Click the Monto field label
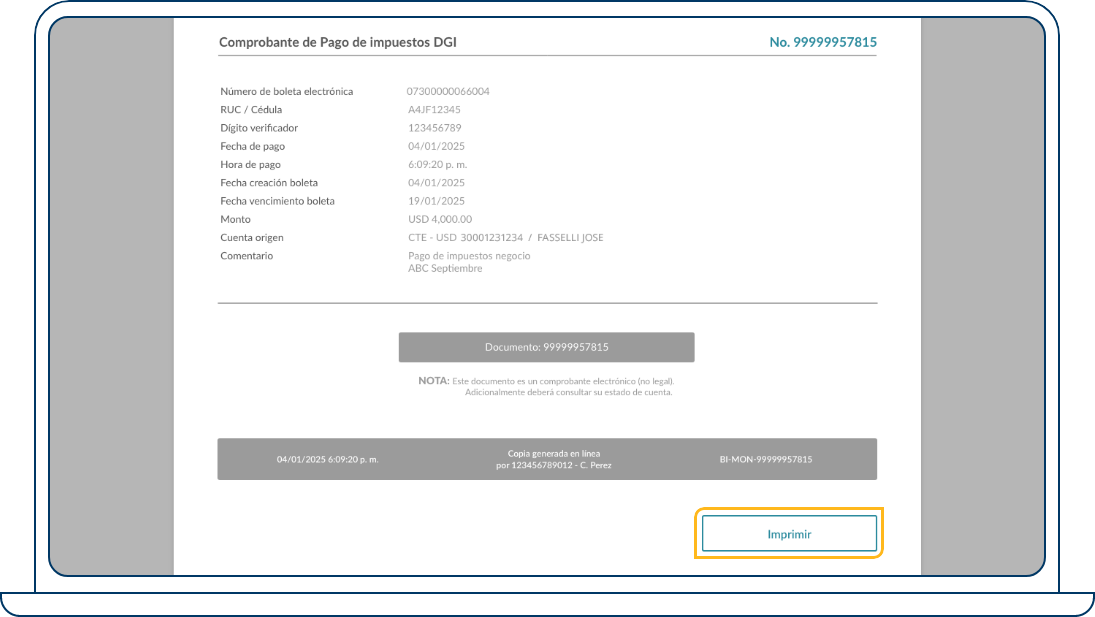 click(x=236, y=219)
